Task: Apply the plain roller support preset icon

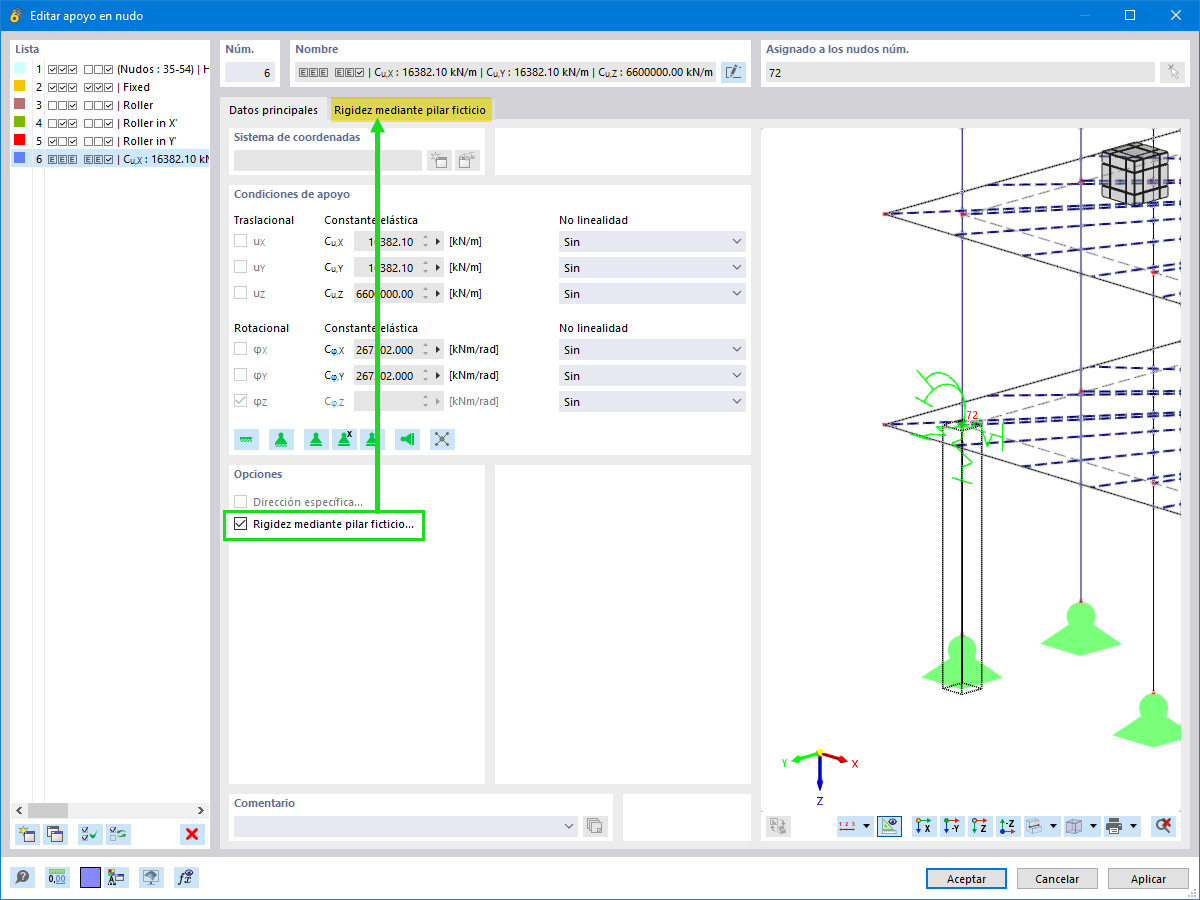Action: tap(316, 439)
